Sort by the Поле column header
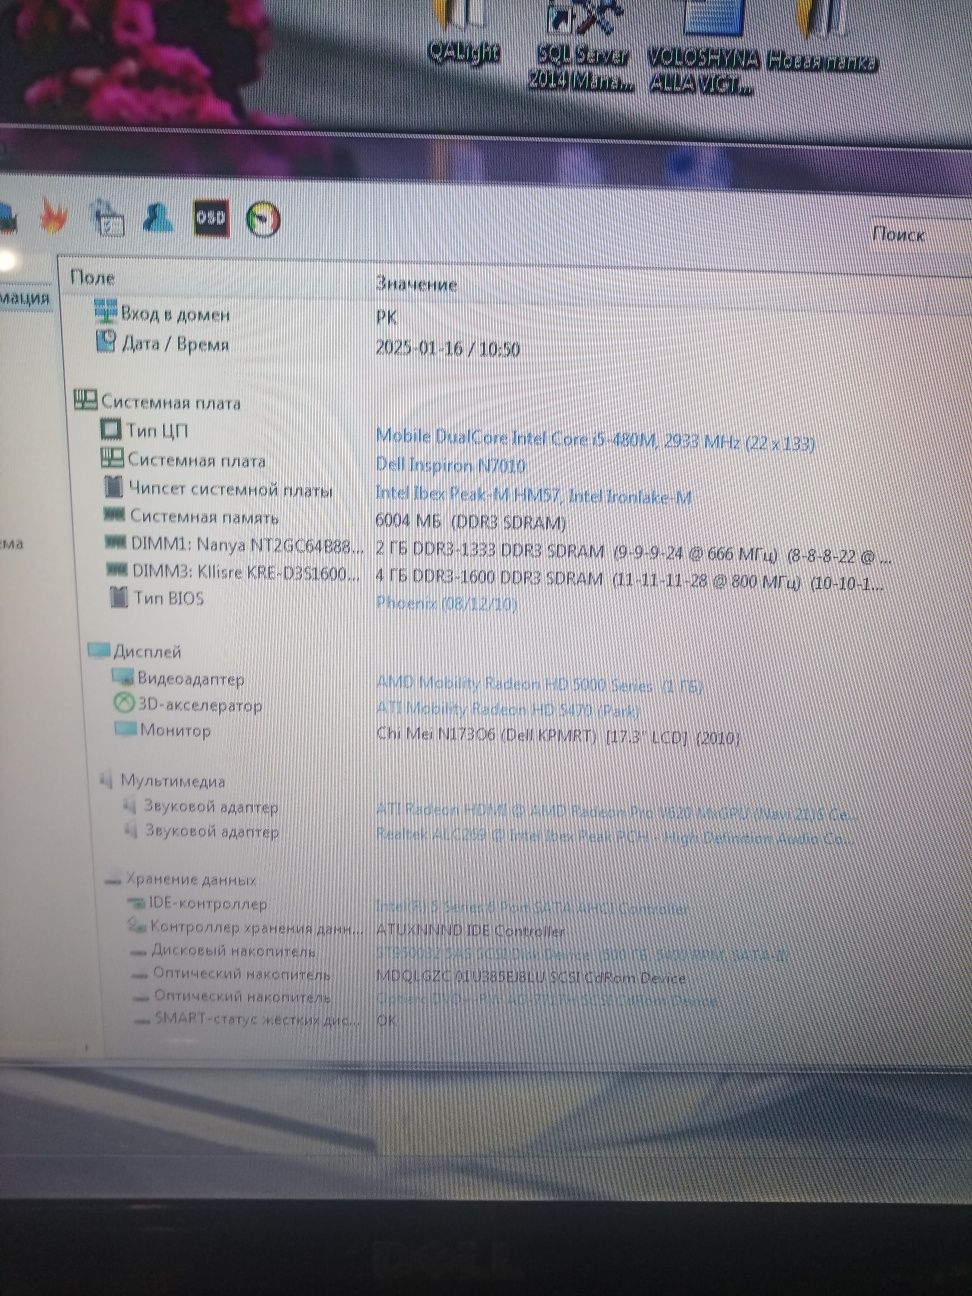This screenshot has width=972, height=1296. [x=92, y=277]
